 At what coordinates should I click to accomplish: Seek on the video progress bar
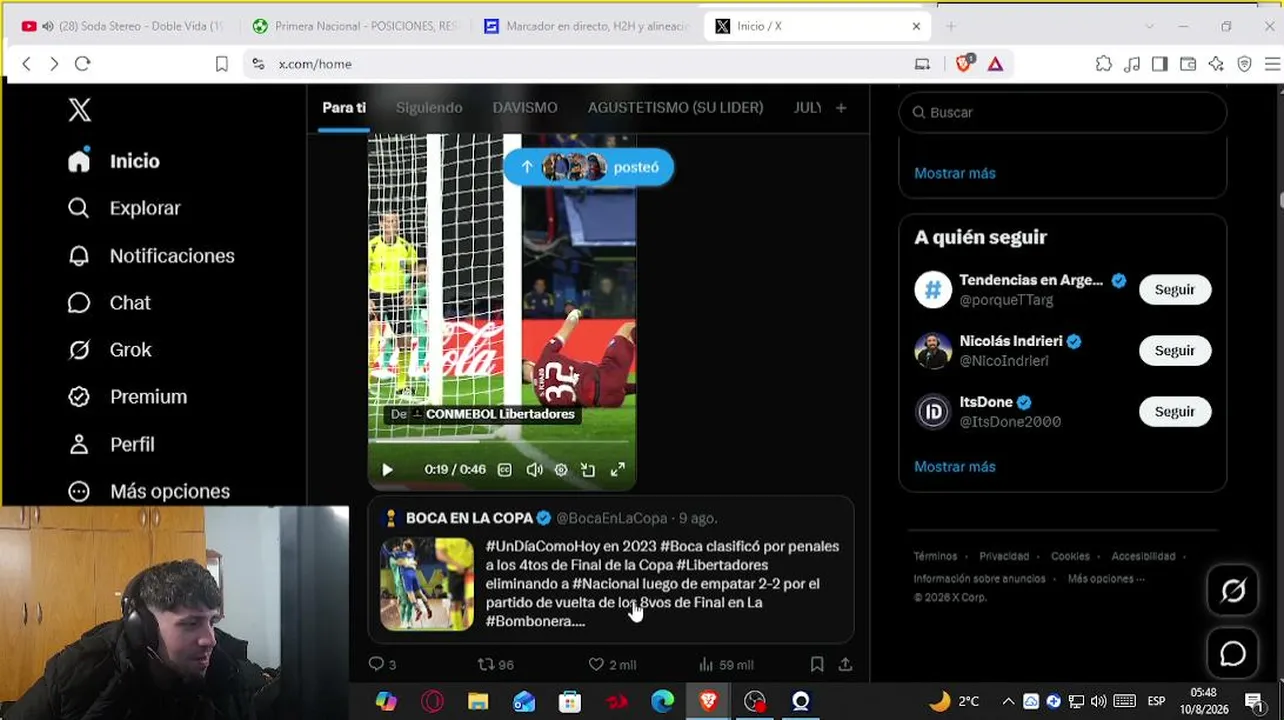click(502, 441)
